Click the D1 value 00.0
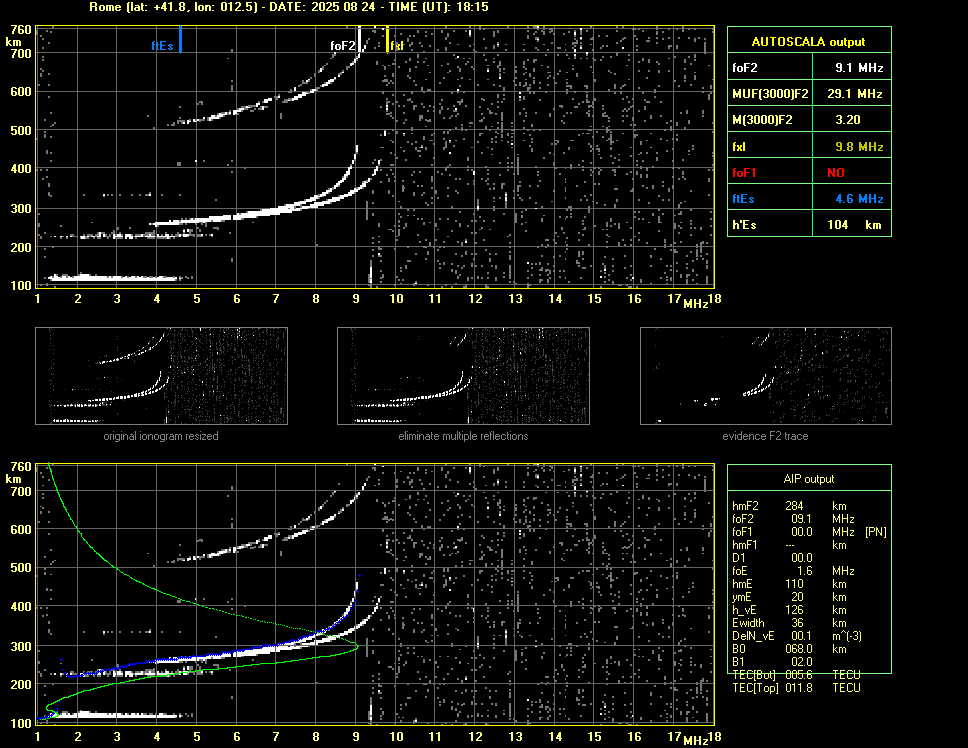Screen dimensions: 968x748 point(802,558)
